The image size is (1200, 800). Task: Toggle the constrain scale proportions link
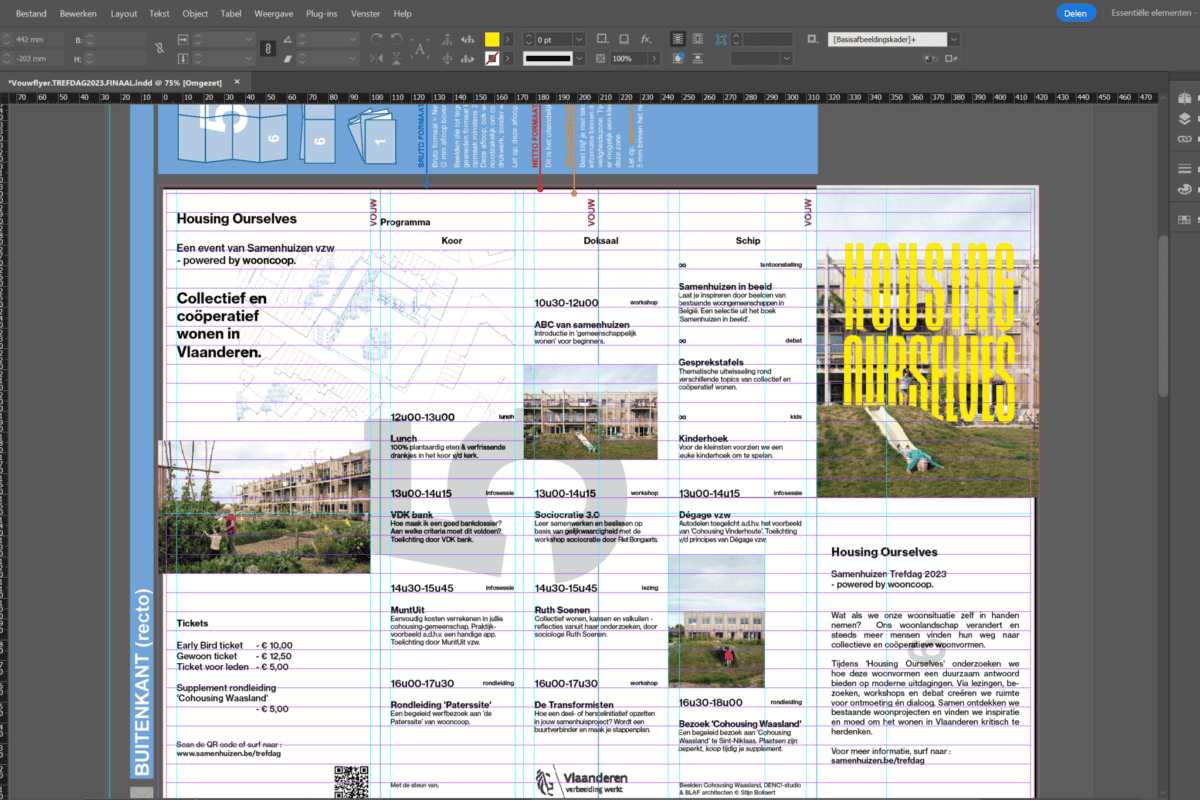pos(267,48)
